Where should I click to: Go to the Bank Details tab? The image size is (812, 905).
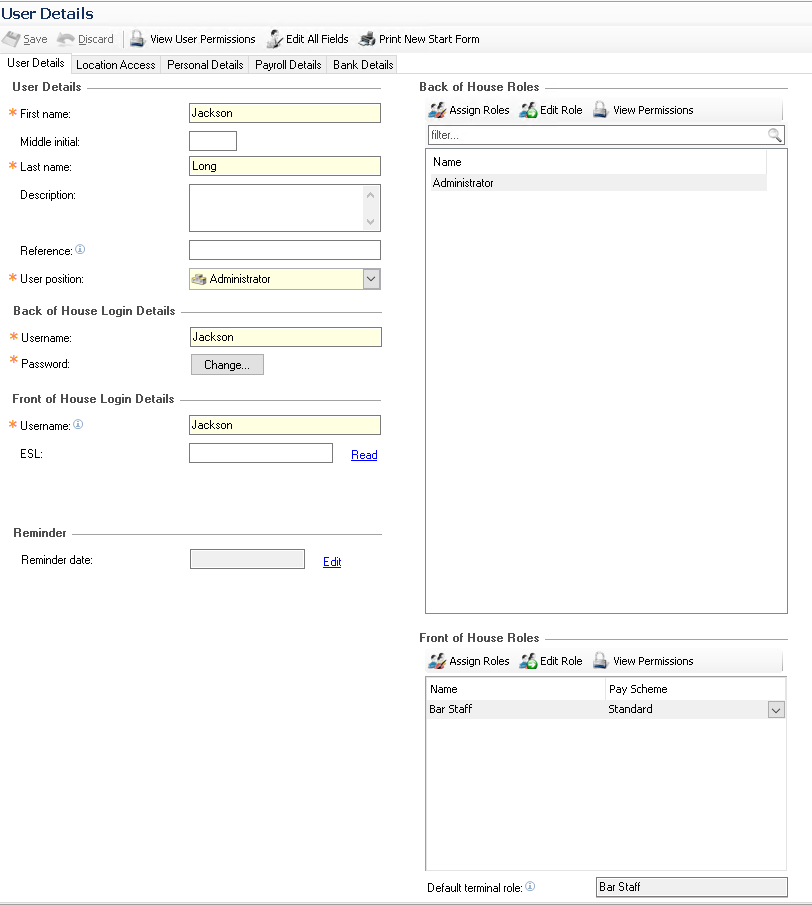click(x=363, y=65)
